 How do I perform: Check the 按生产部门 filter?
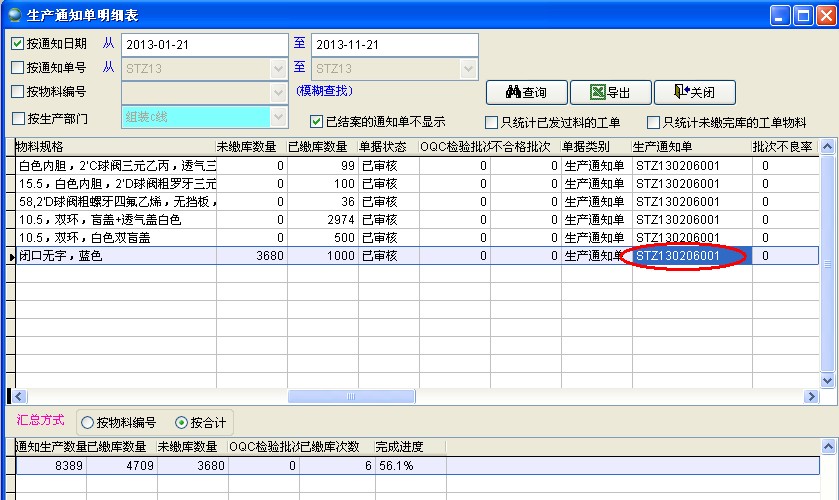pos(18,118)
